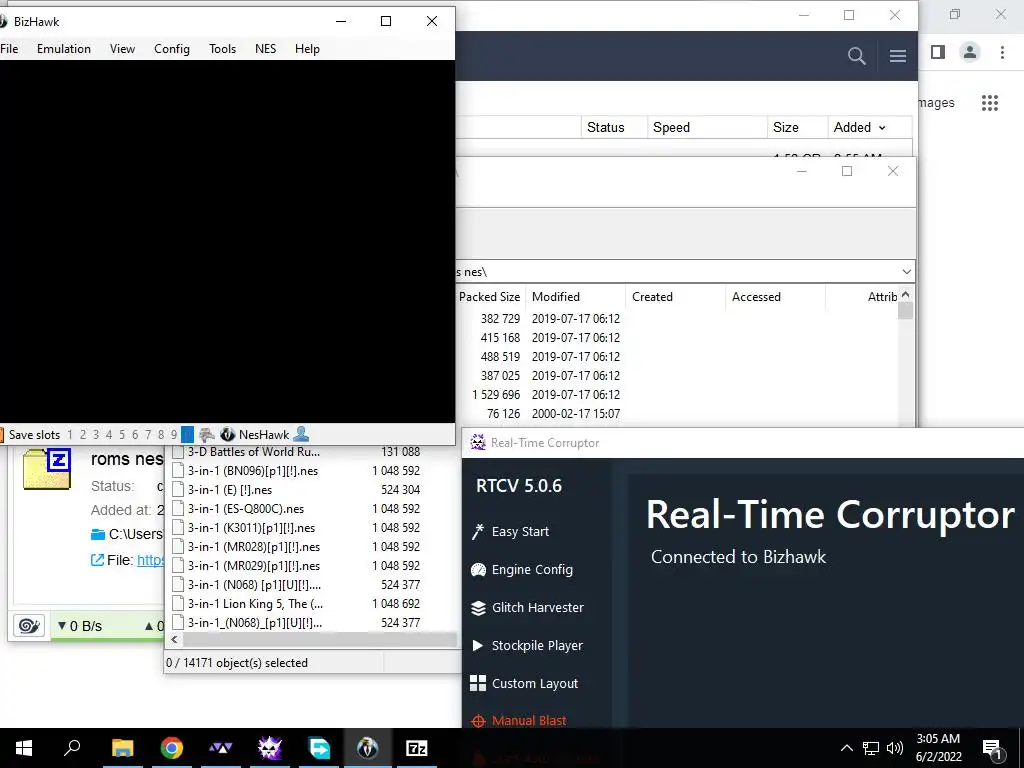The image size is (1024, 768).
Task: Open the C:\Users folder location link
Action: [127, 534]
